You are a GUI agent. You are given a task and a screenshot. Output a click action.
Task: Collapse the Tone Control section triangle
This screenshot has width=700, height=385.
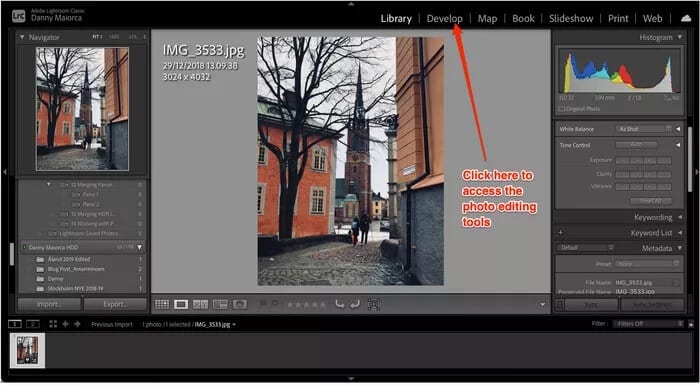[x=678, y=145]
